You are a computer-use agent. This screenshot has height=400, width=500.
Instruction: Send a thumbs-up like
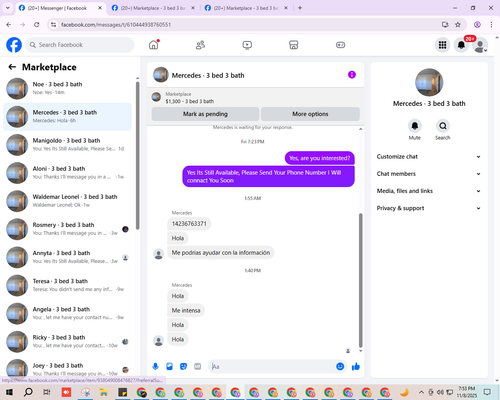(x=356, y=367)
